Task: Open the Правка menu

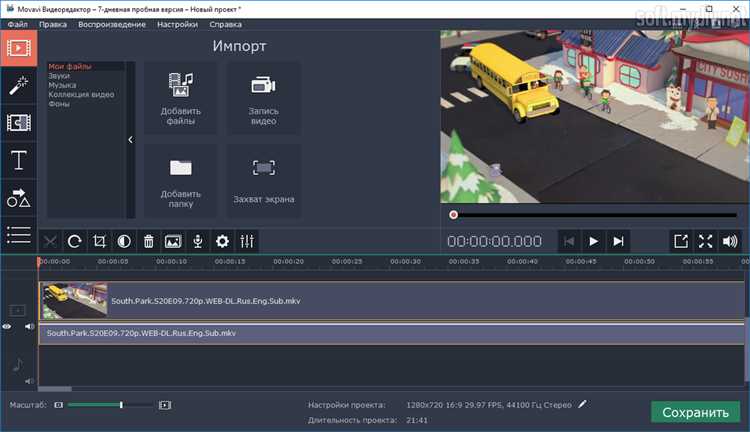Action: [x=53, y=24]
